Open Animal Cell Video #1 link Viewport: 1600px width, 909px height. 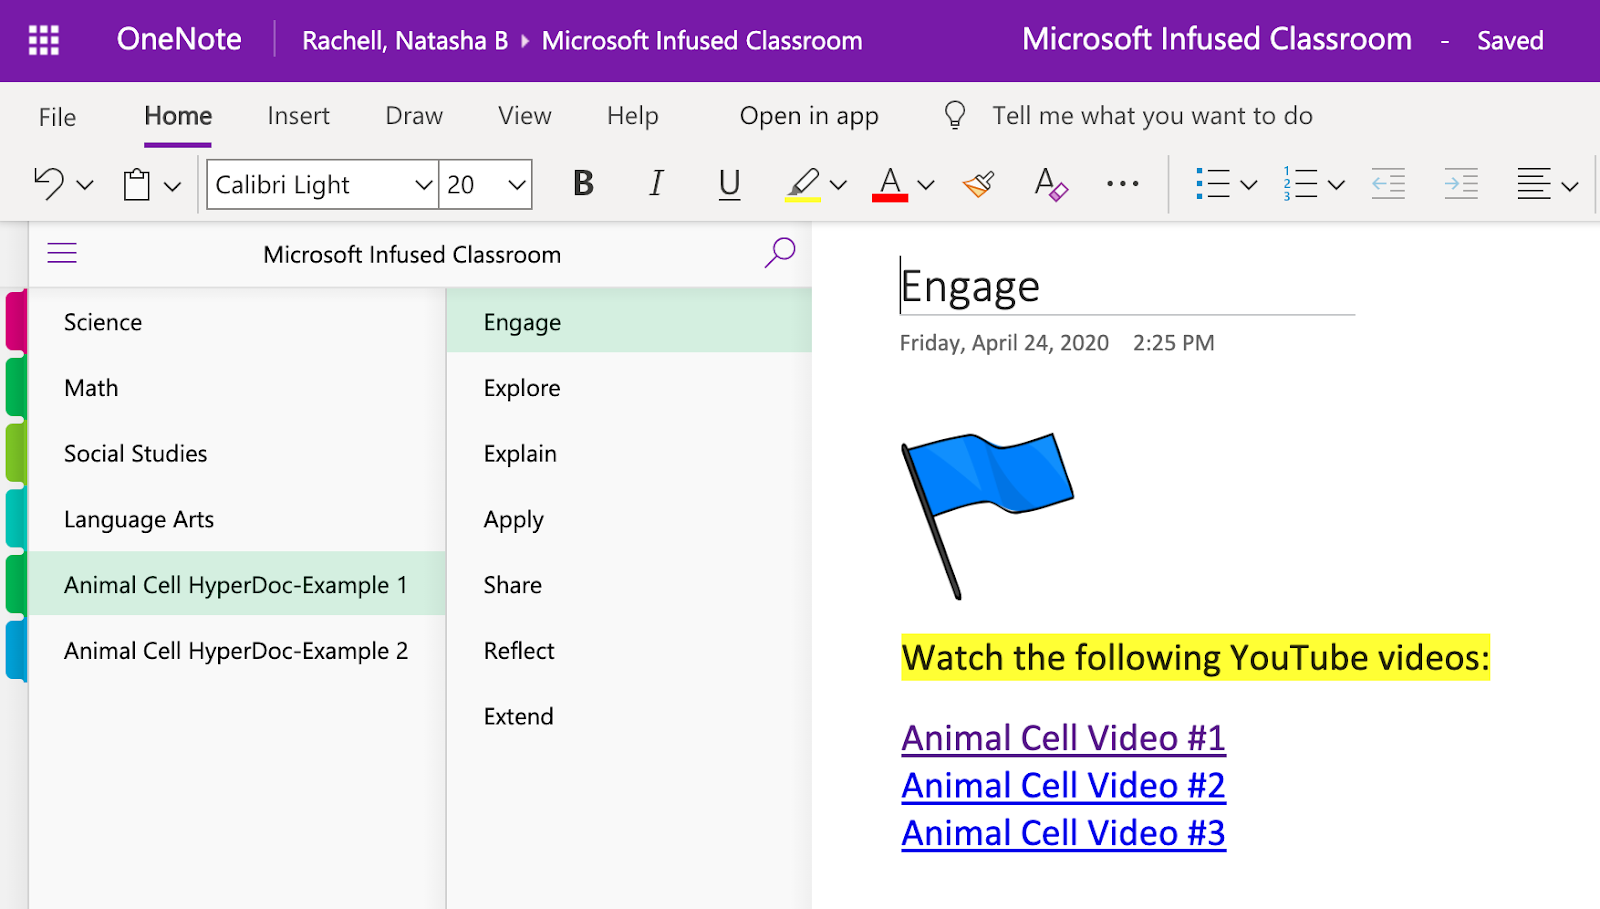coord(1063,738)
